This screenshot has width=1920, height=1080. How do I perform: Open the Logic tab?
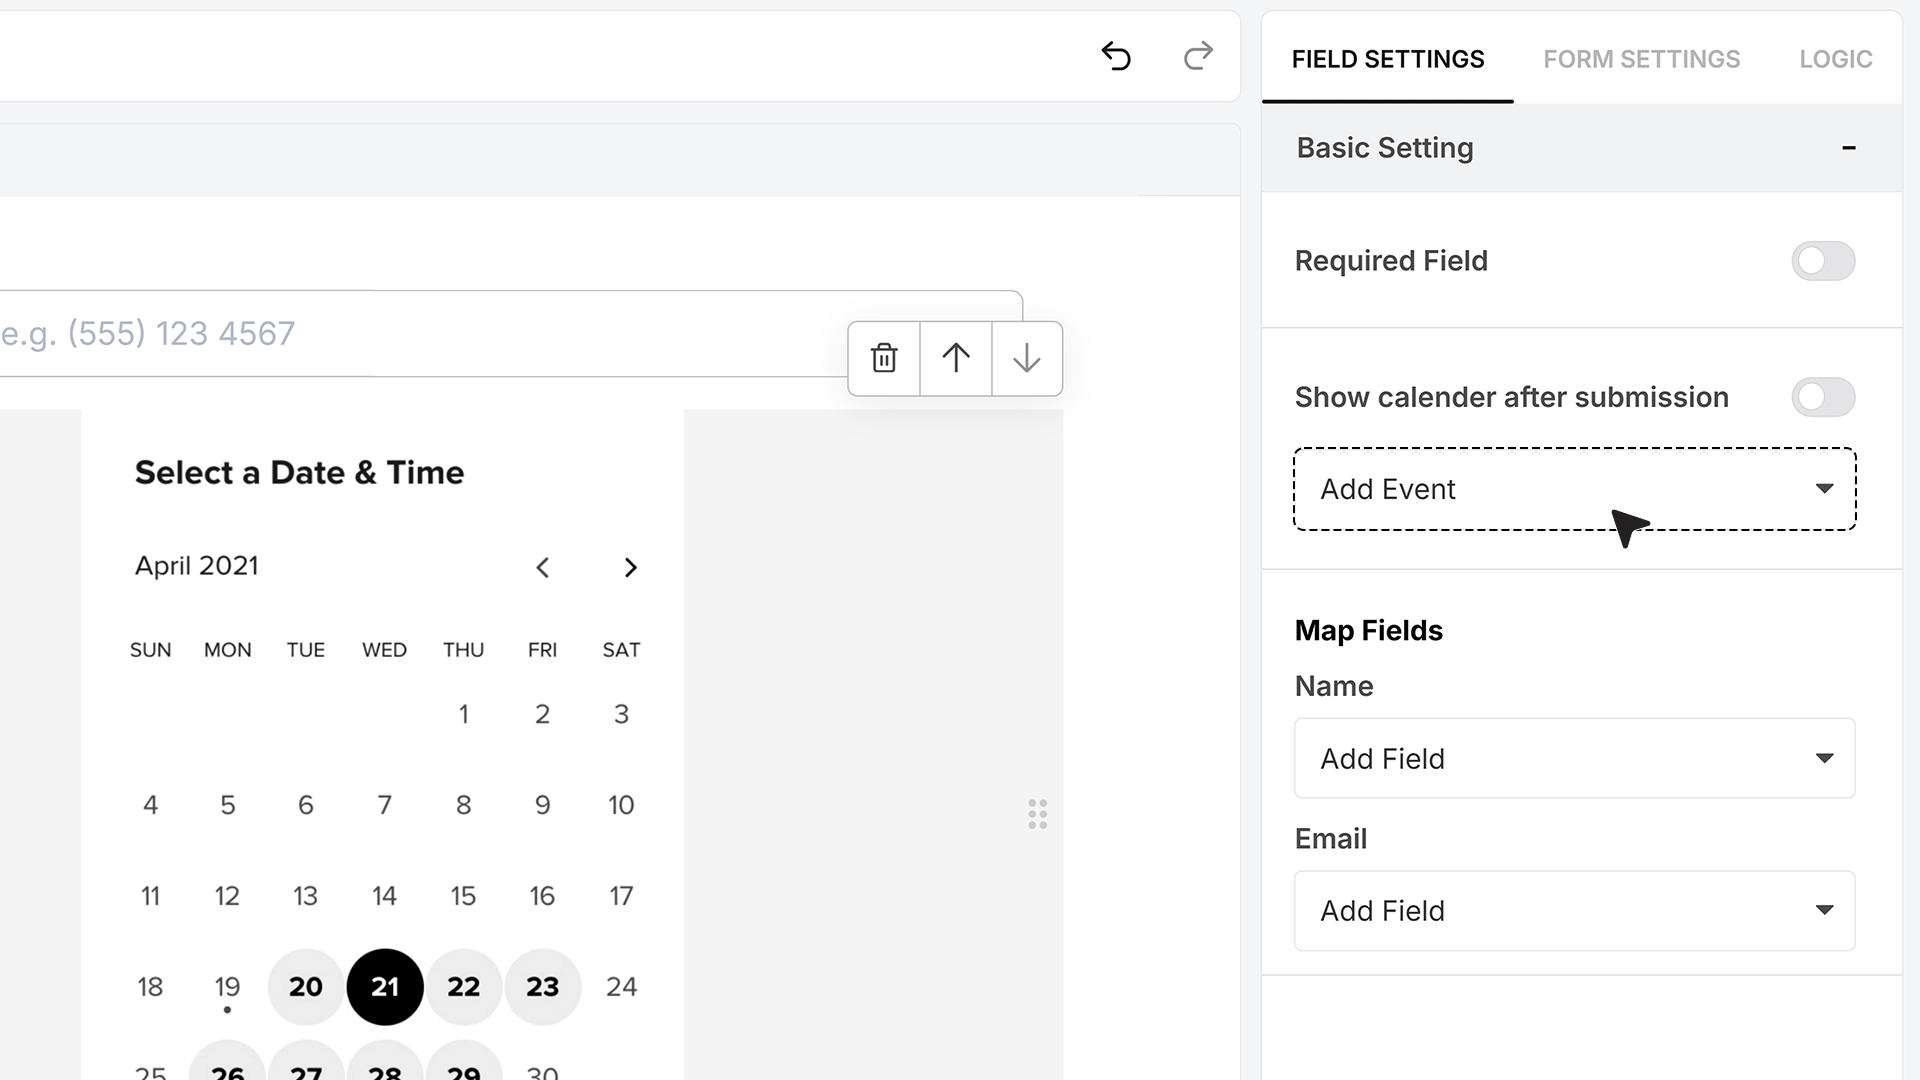[1836, 59]
